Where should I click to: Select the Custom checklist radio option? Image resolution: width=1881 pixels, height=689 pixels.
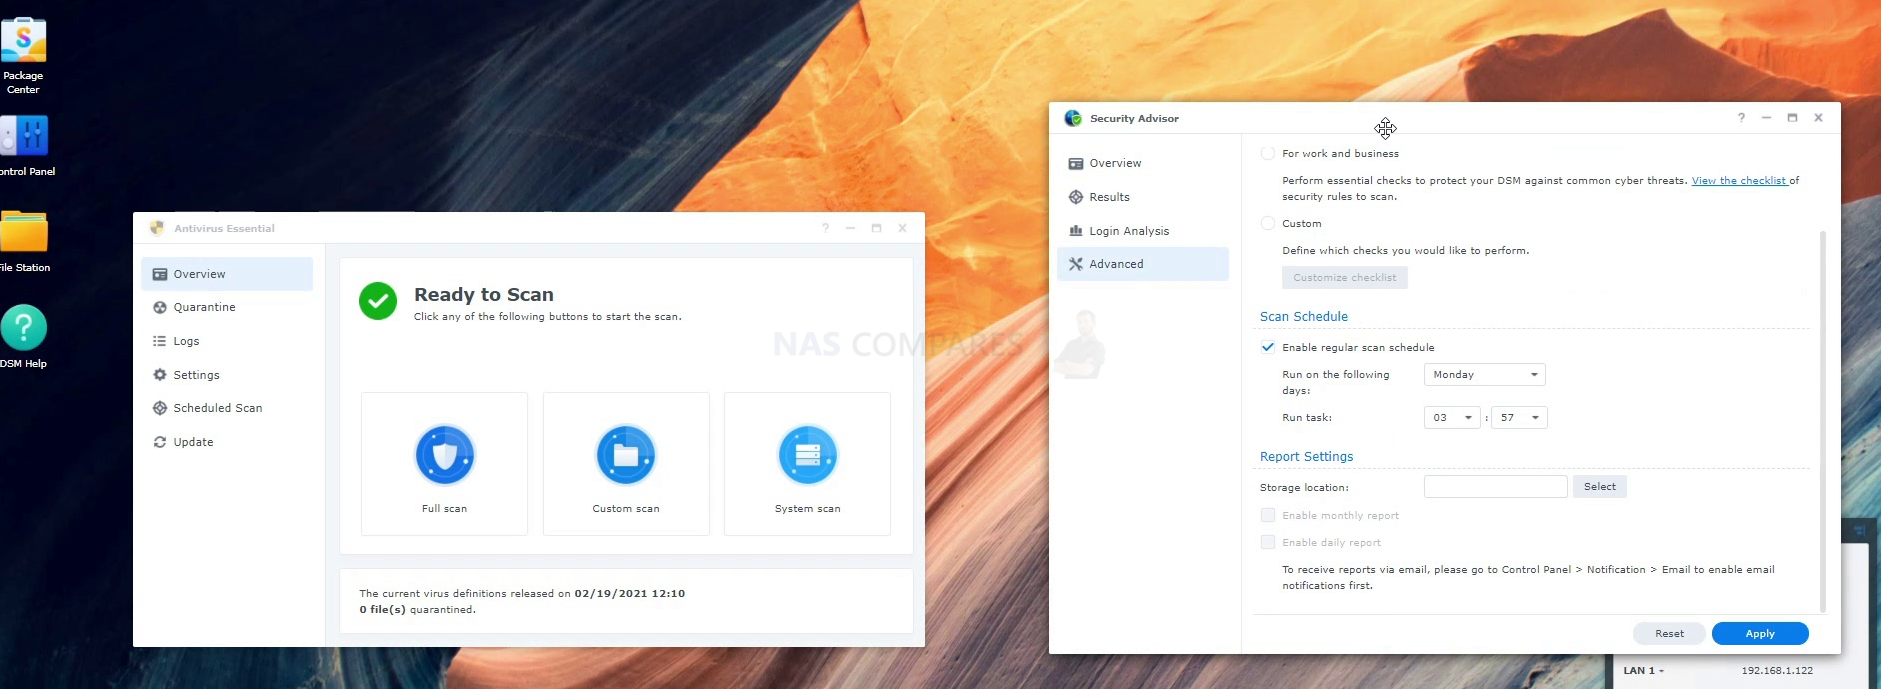click(1268, 223)
